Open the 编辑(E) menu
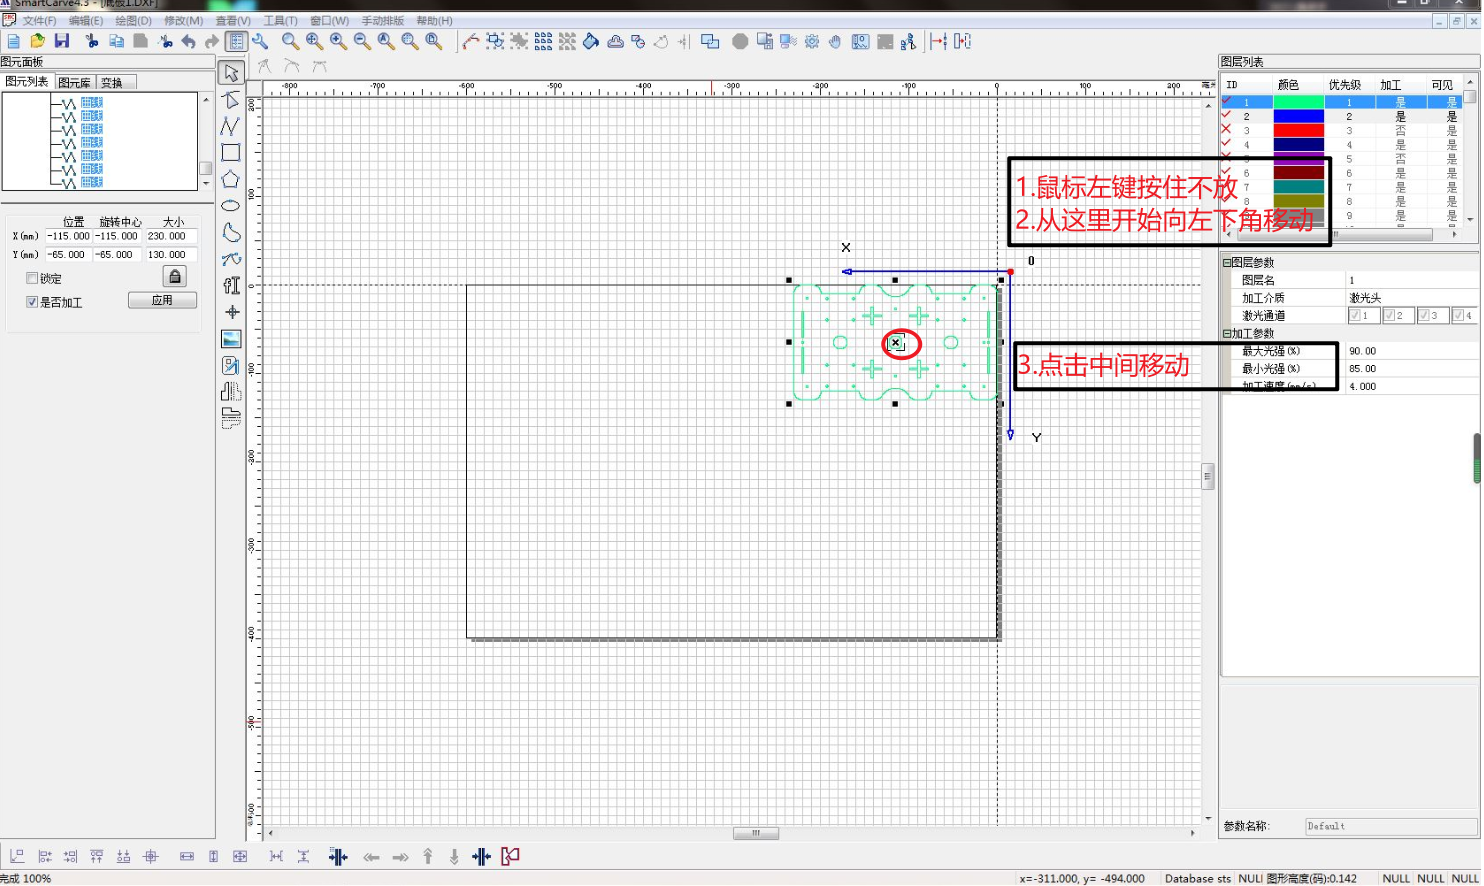1484x886 pixels. click(86, 21)
